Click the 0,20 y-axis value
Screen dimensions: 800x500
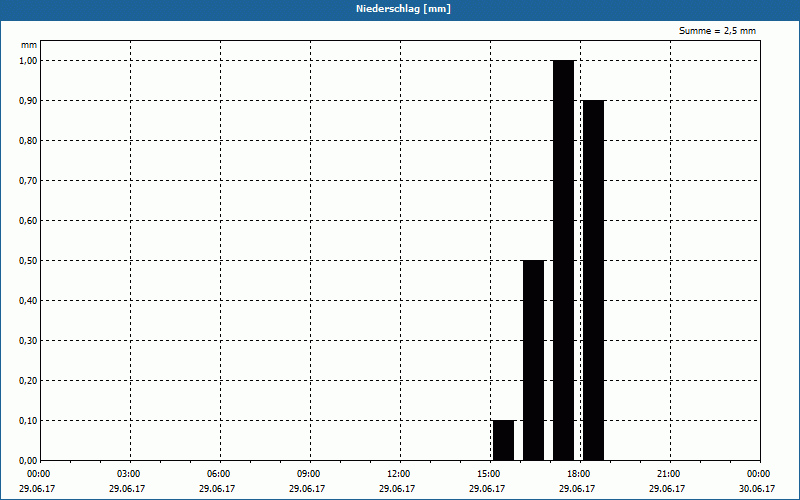(x=28, y=381)
